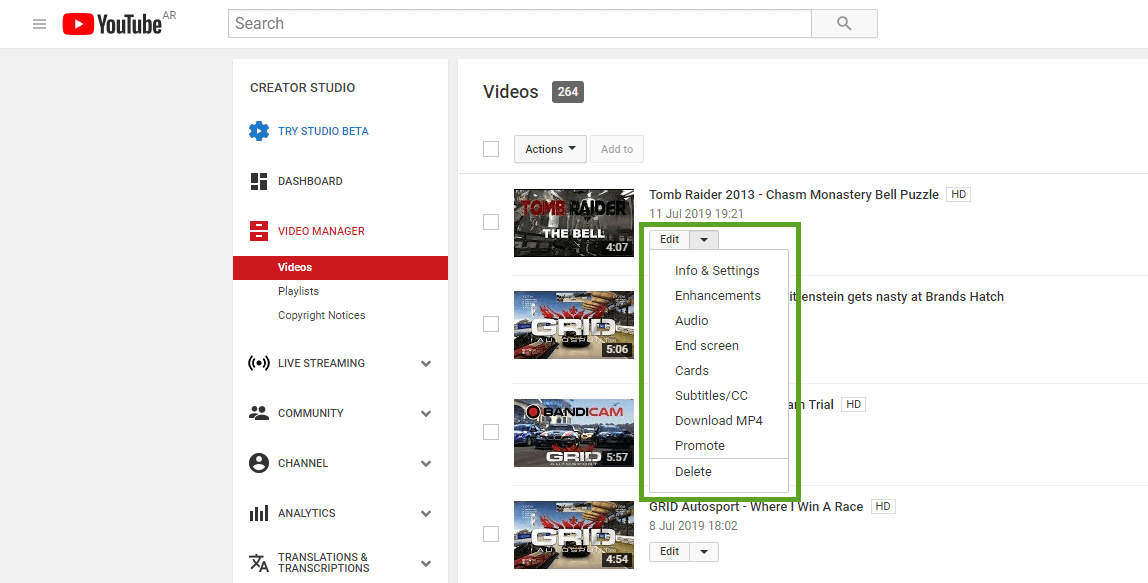This screenshot has height=583, width=1148.
Task: Click the search magnifier button
Action: click(844, 23)
